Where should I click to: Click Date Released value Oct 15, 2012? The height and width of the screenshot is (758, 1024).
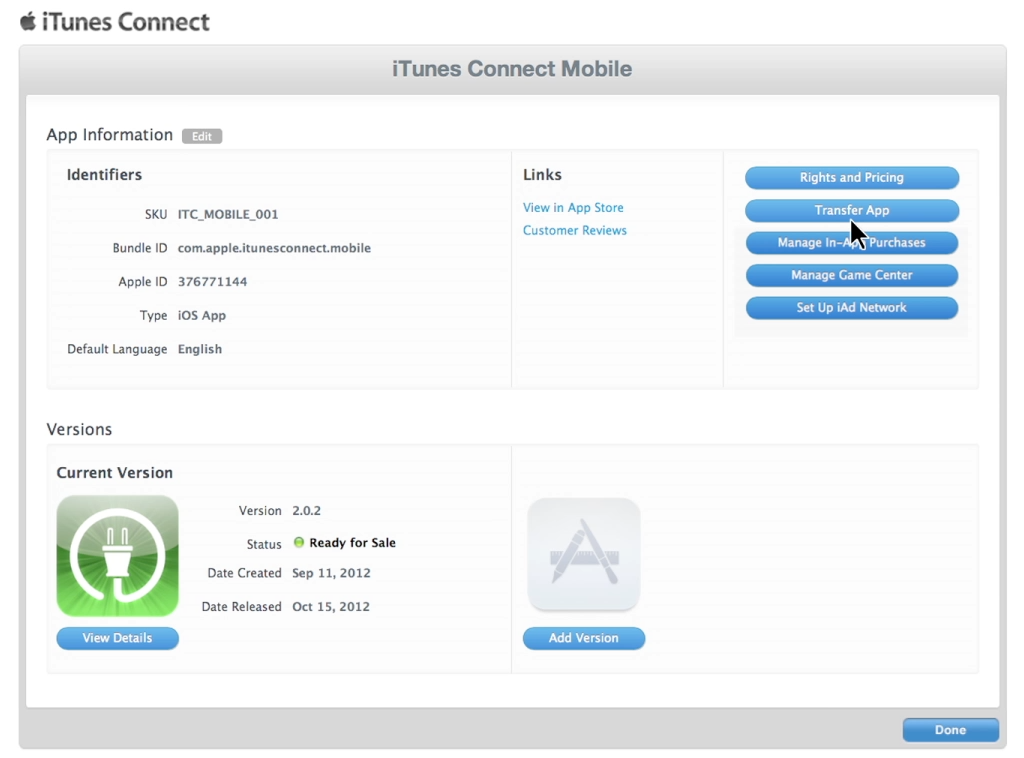tap(331, 607)
